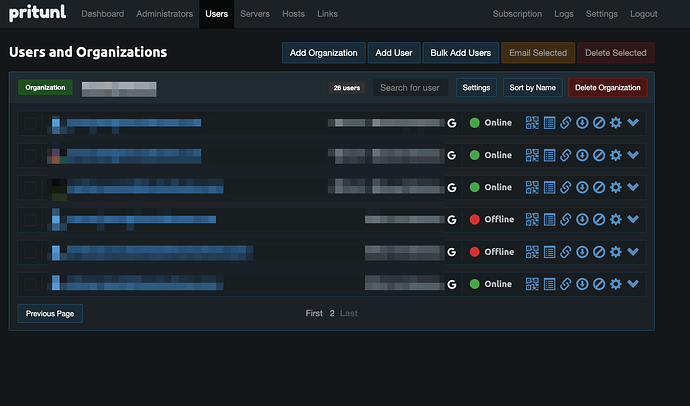Click the Google icon in first user row
This screenshot has height=406, width=690.
click(x=452, y=123)
